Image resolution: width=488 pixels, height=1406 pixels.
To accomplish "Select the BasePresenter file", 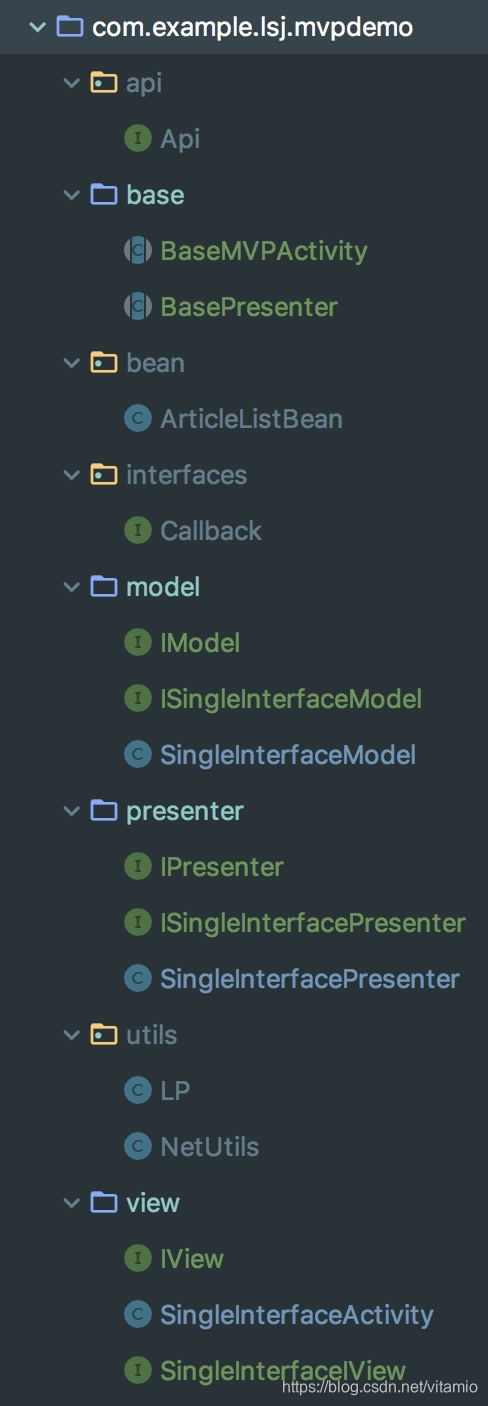I will [x=249, y=306].
